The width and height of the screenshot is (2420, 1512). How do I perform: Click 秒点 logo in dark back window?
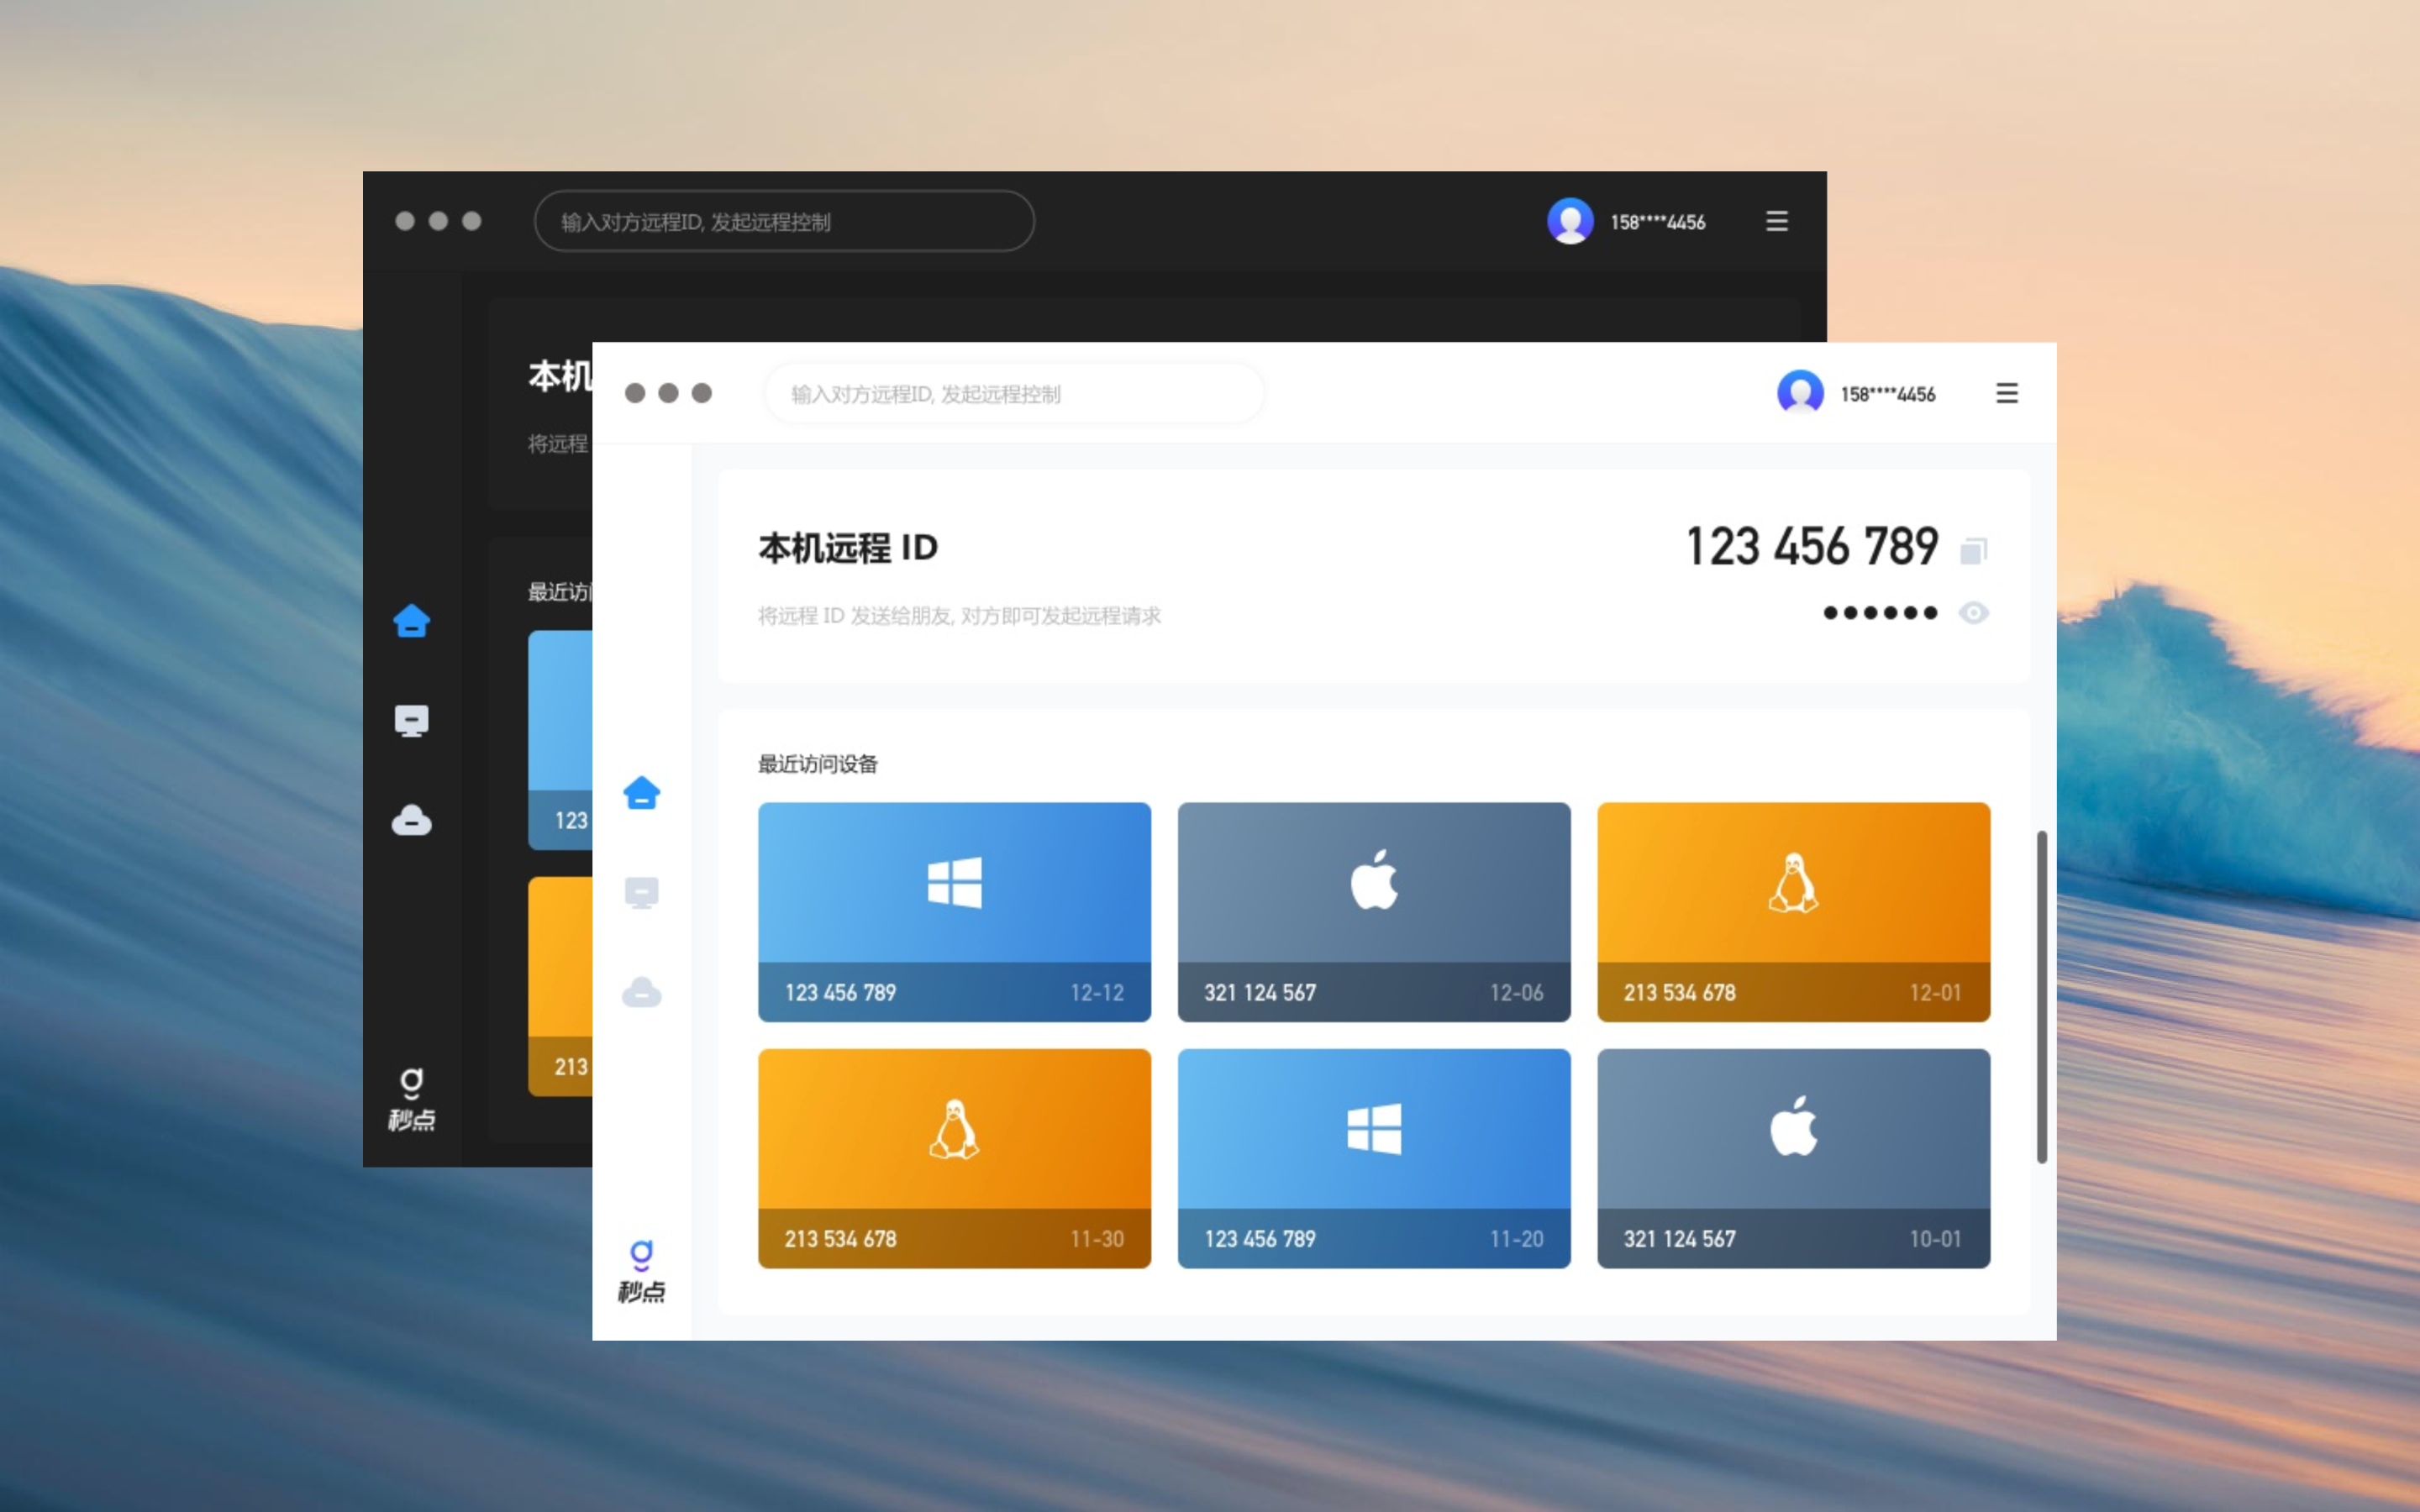411,1099
